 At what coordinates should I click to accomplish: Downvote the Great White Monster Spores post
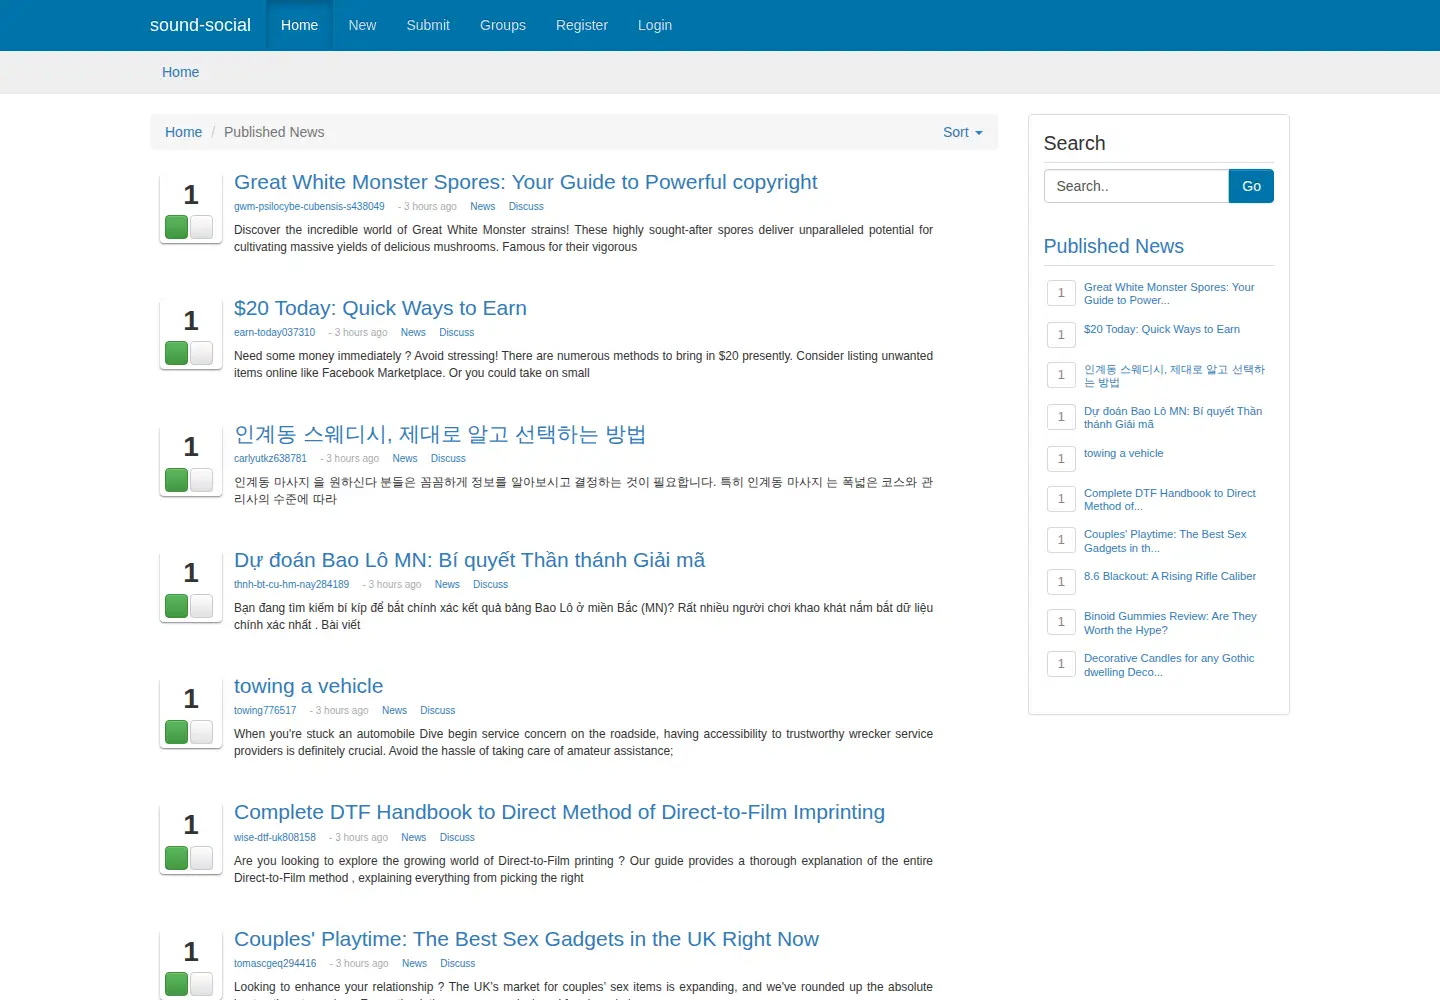pos(201,227)
